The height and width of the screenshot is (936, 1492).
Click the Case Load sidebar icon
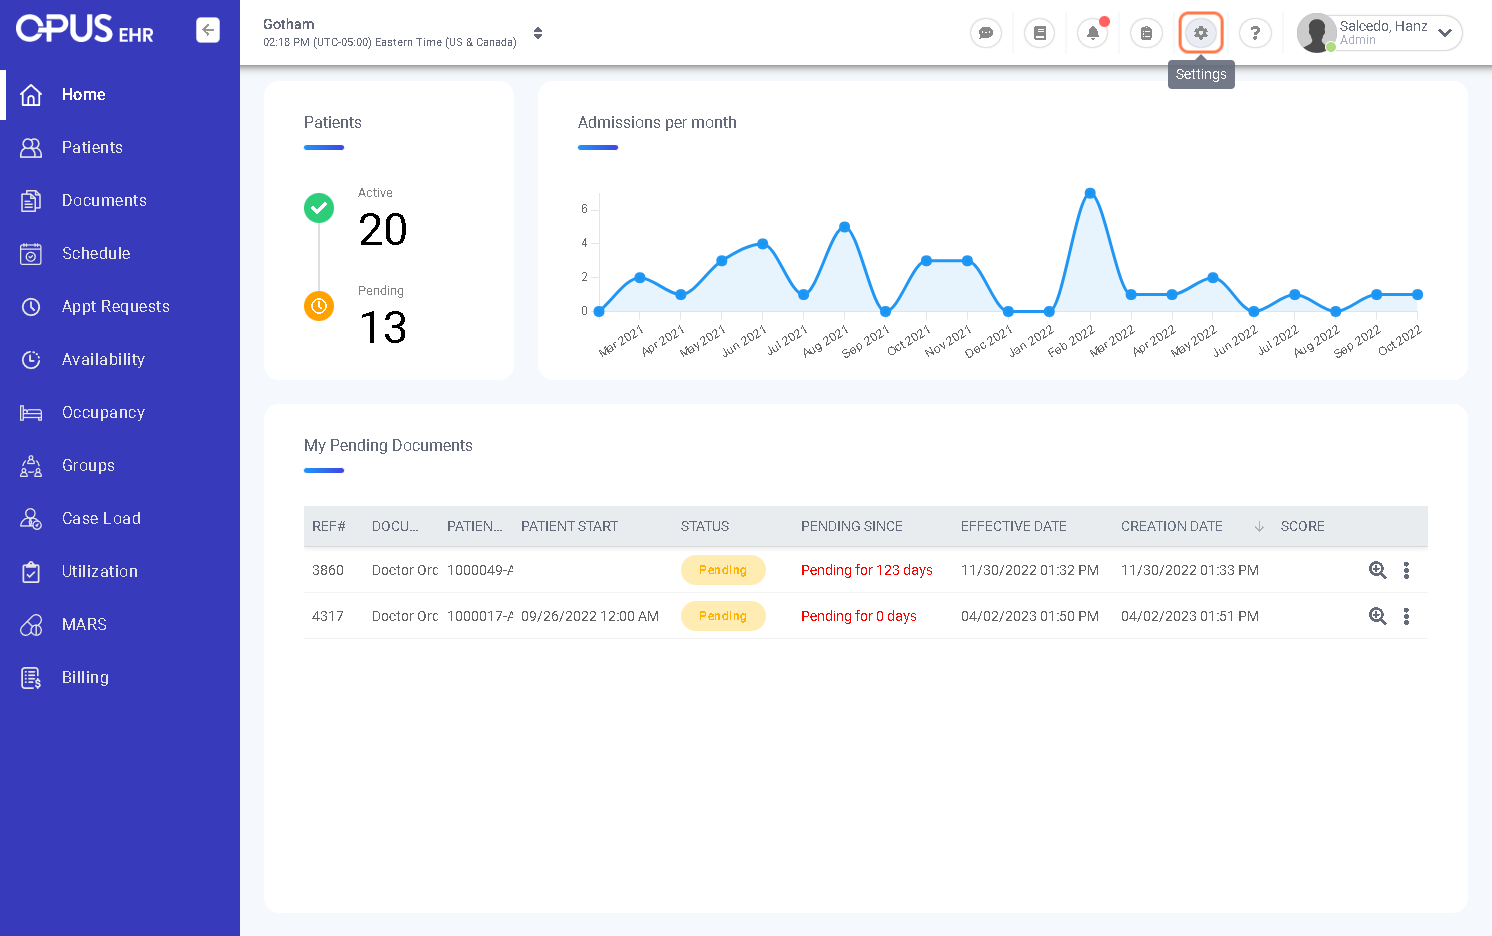click(x=31, y=518)
